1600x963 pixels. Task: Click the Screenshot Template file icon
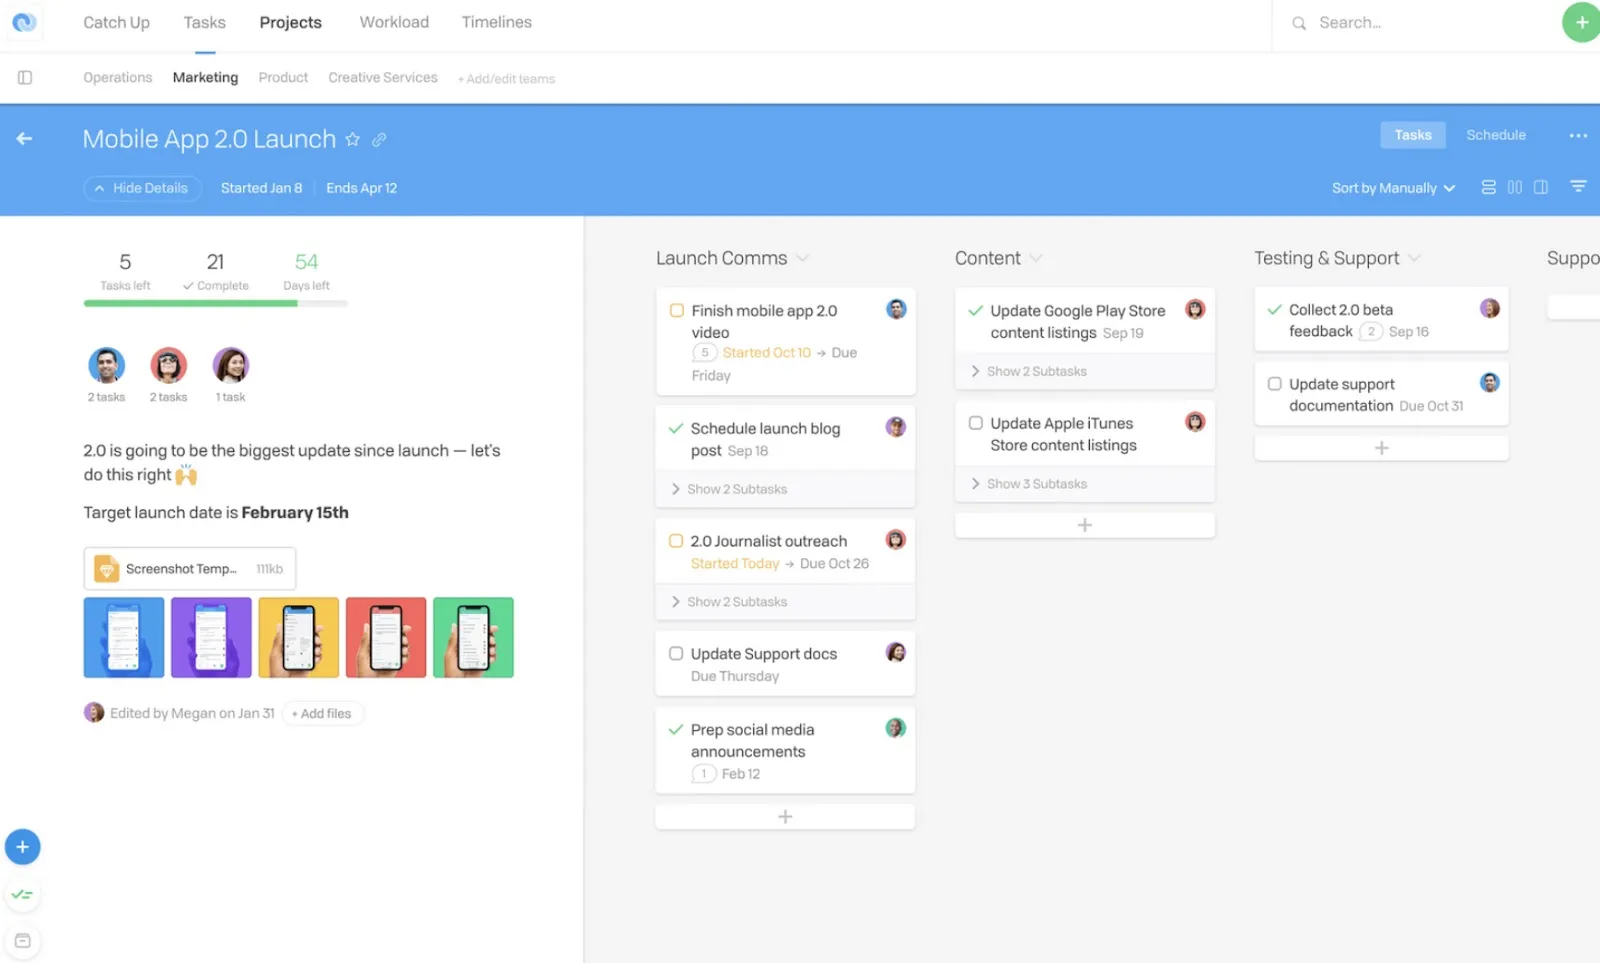point(106,569)
